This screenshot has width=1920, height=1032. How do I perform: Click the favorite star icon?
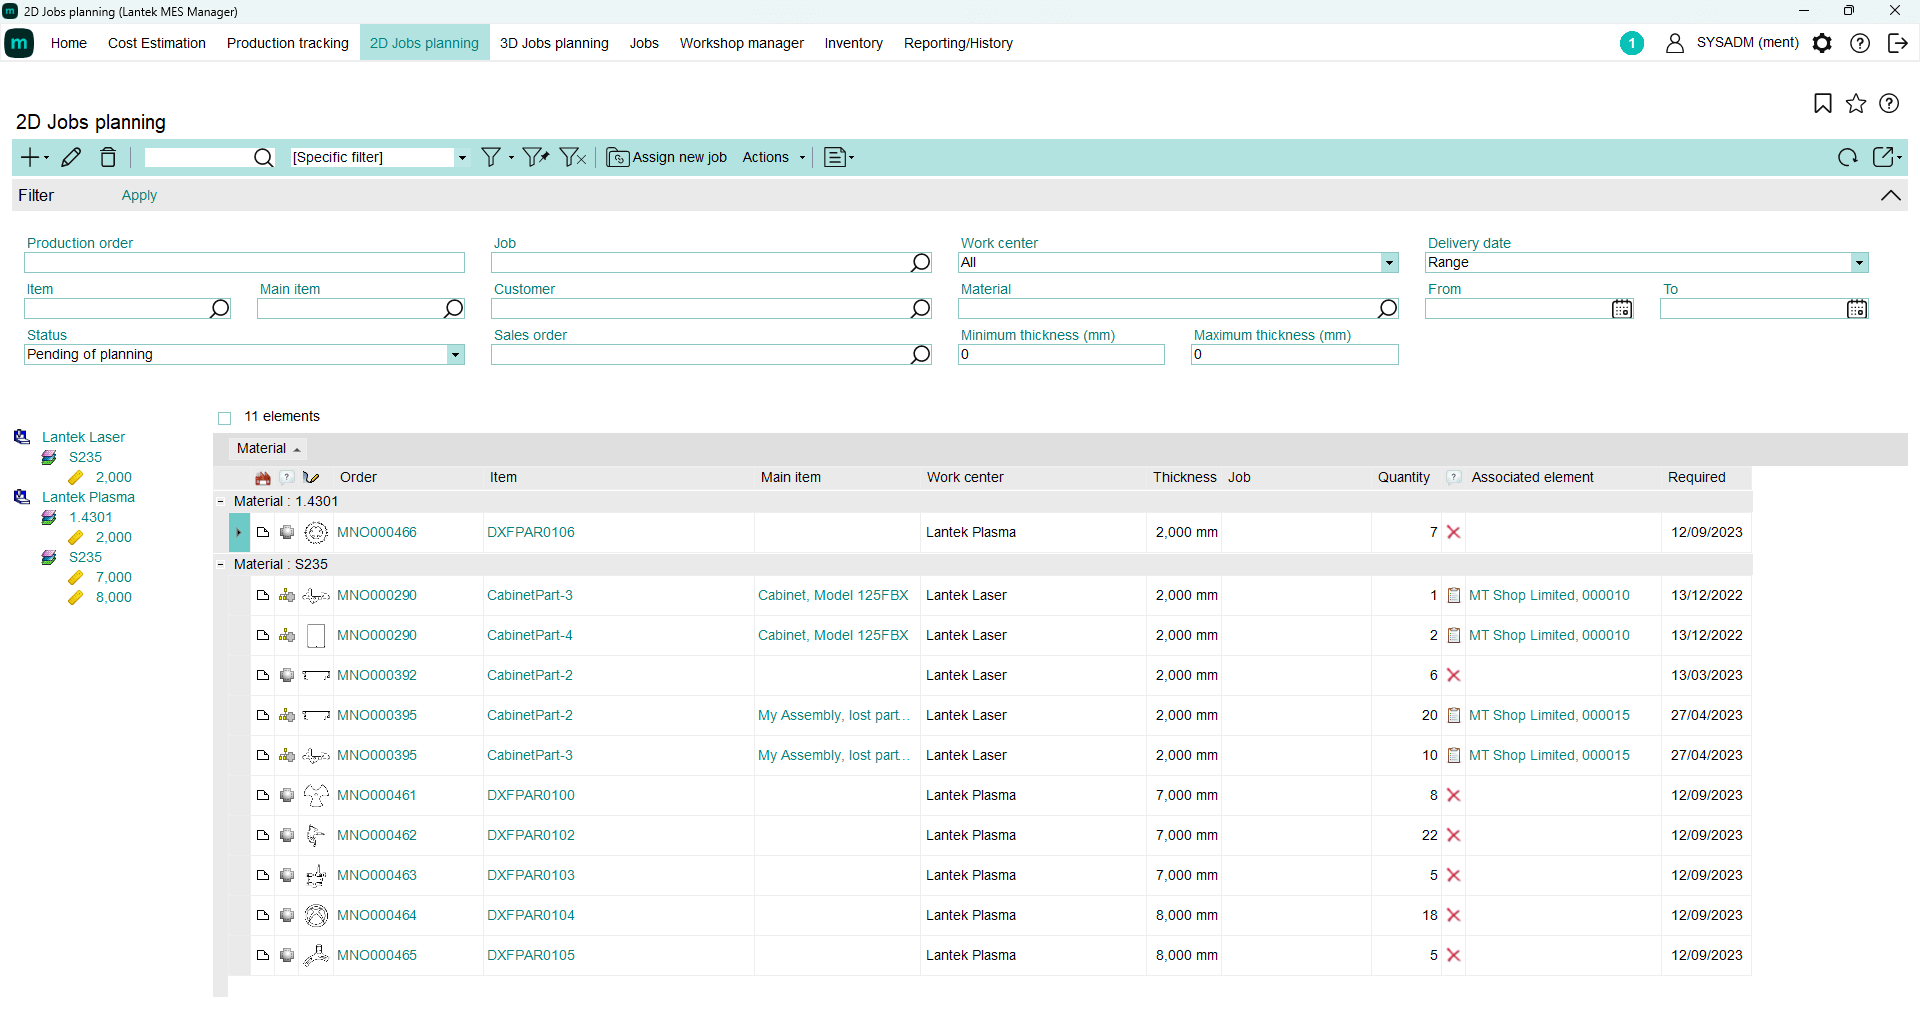coord(1856,104)
